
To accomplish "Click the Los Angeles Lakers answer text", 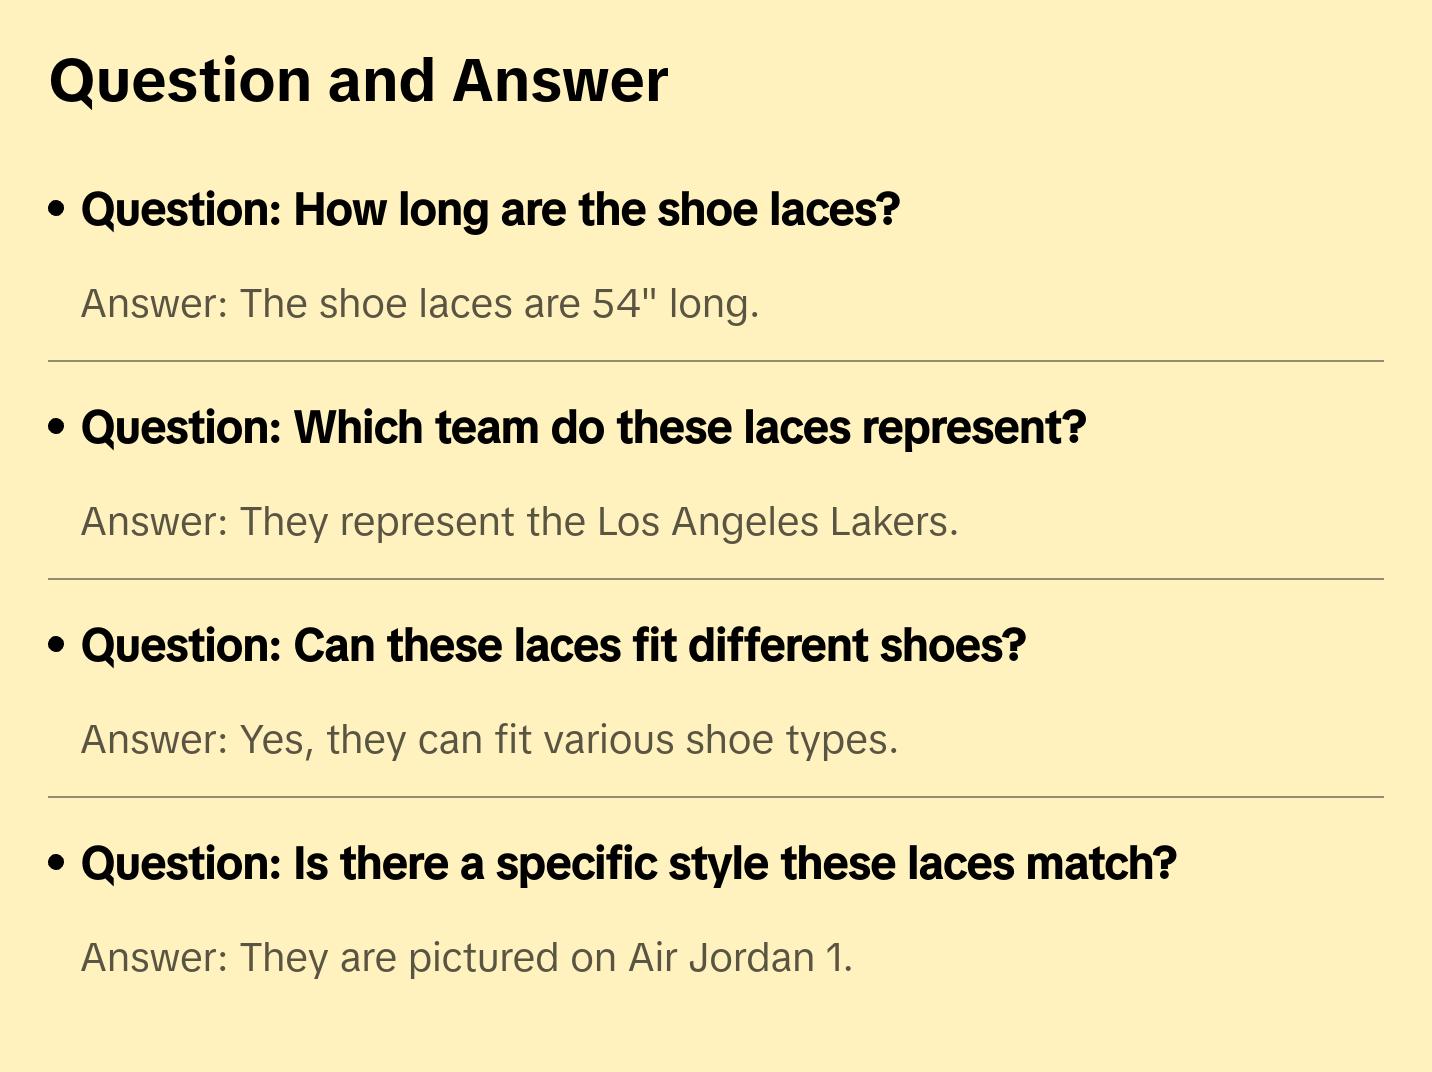I will pos(519,522).
